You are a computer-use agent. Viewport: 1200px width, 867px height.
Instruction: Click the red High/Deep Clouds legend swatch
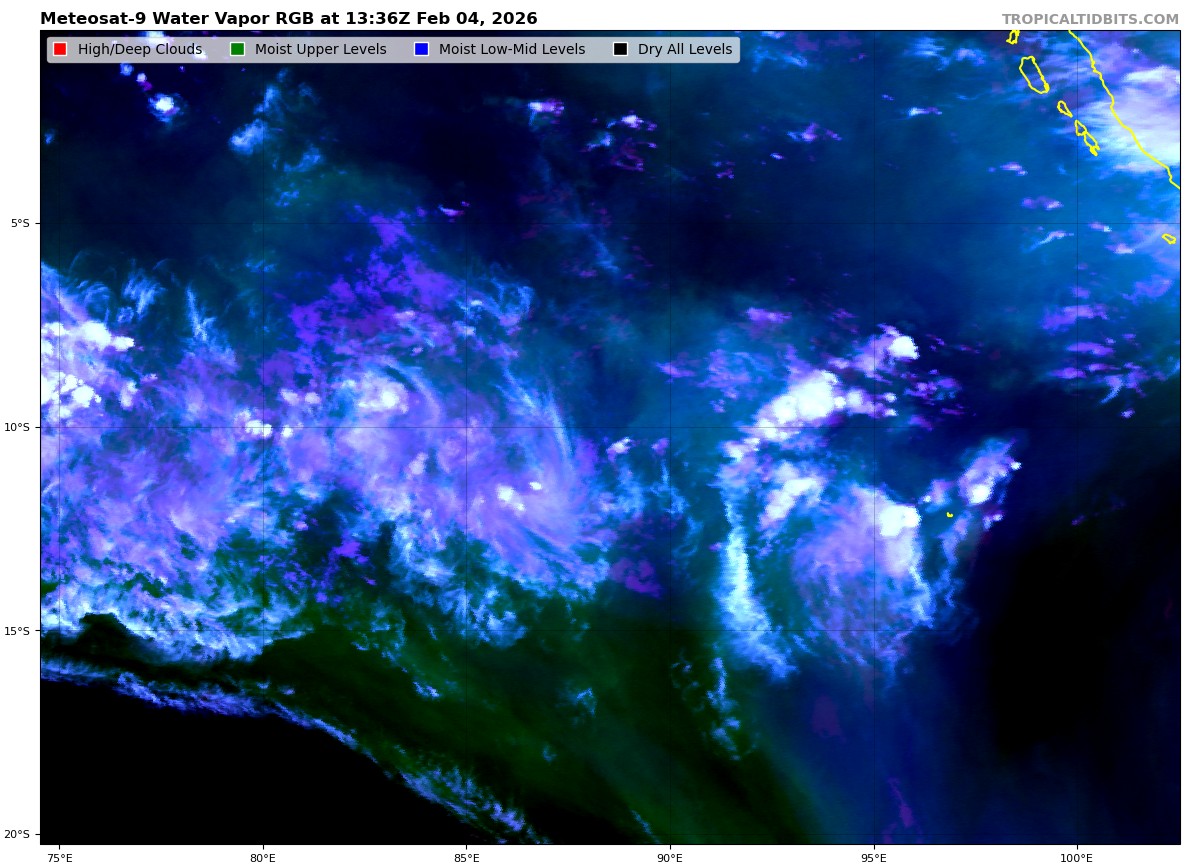(60, 50)
